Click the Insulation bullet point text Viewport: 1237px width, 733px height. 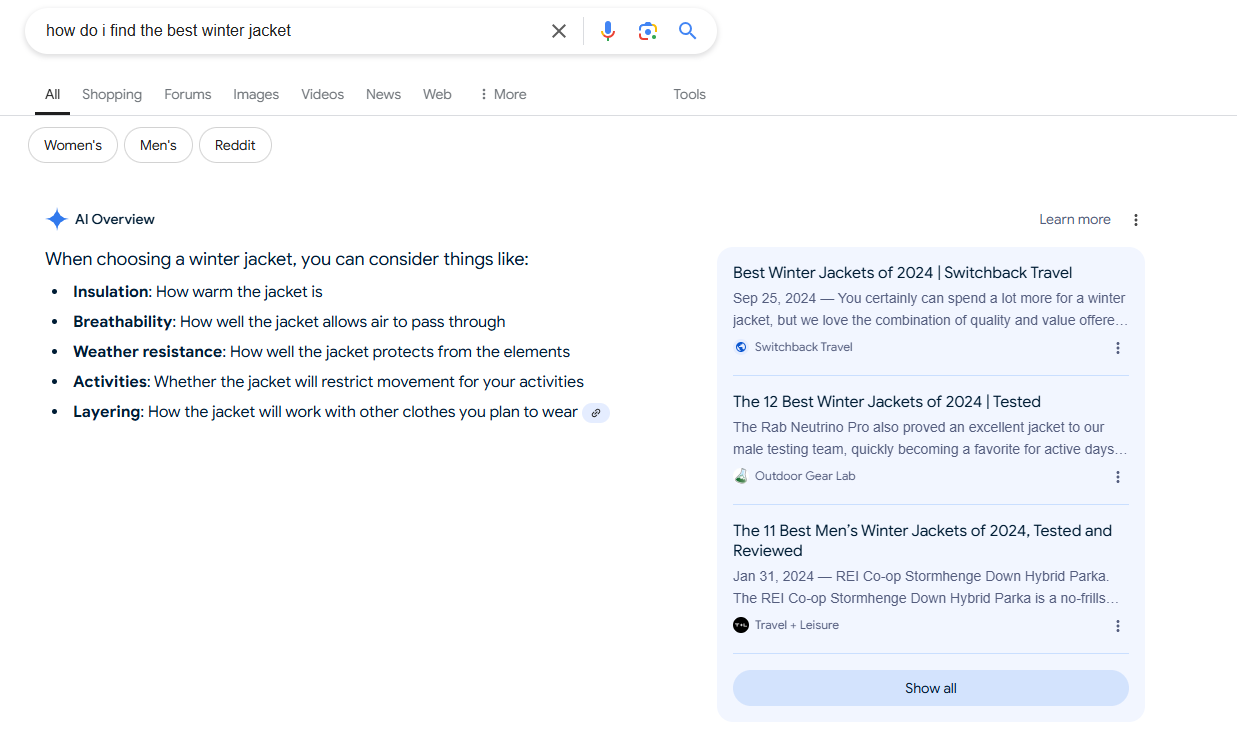tap(198, 292)
